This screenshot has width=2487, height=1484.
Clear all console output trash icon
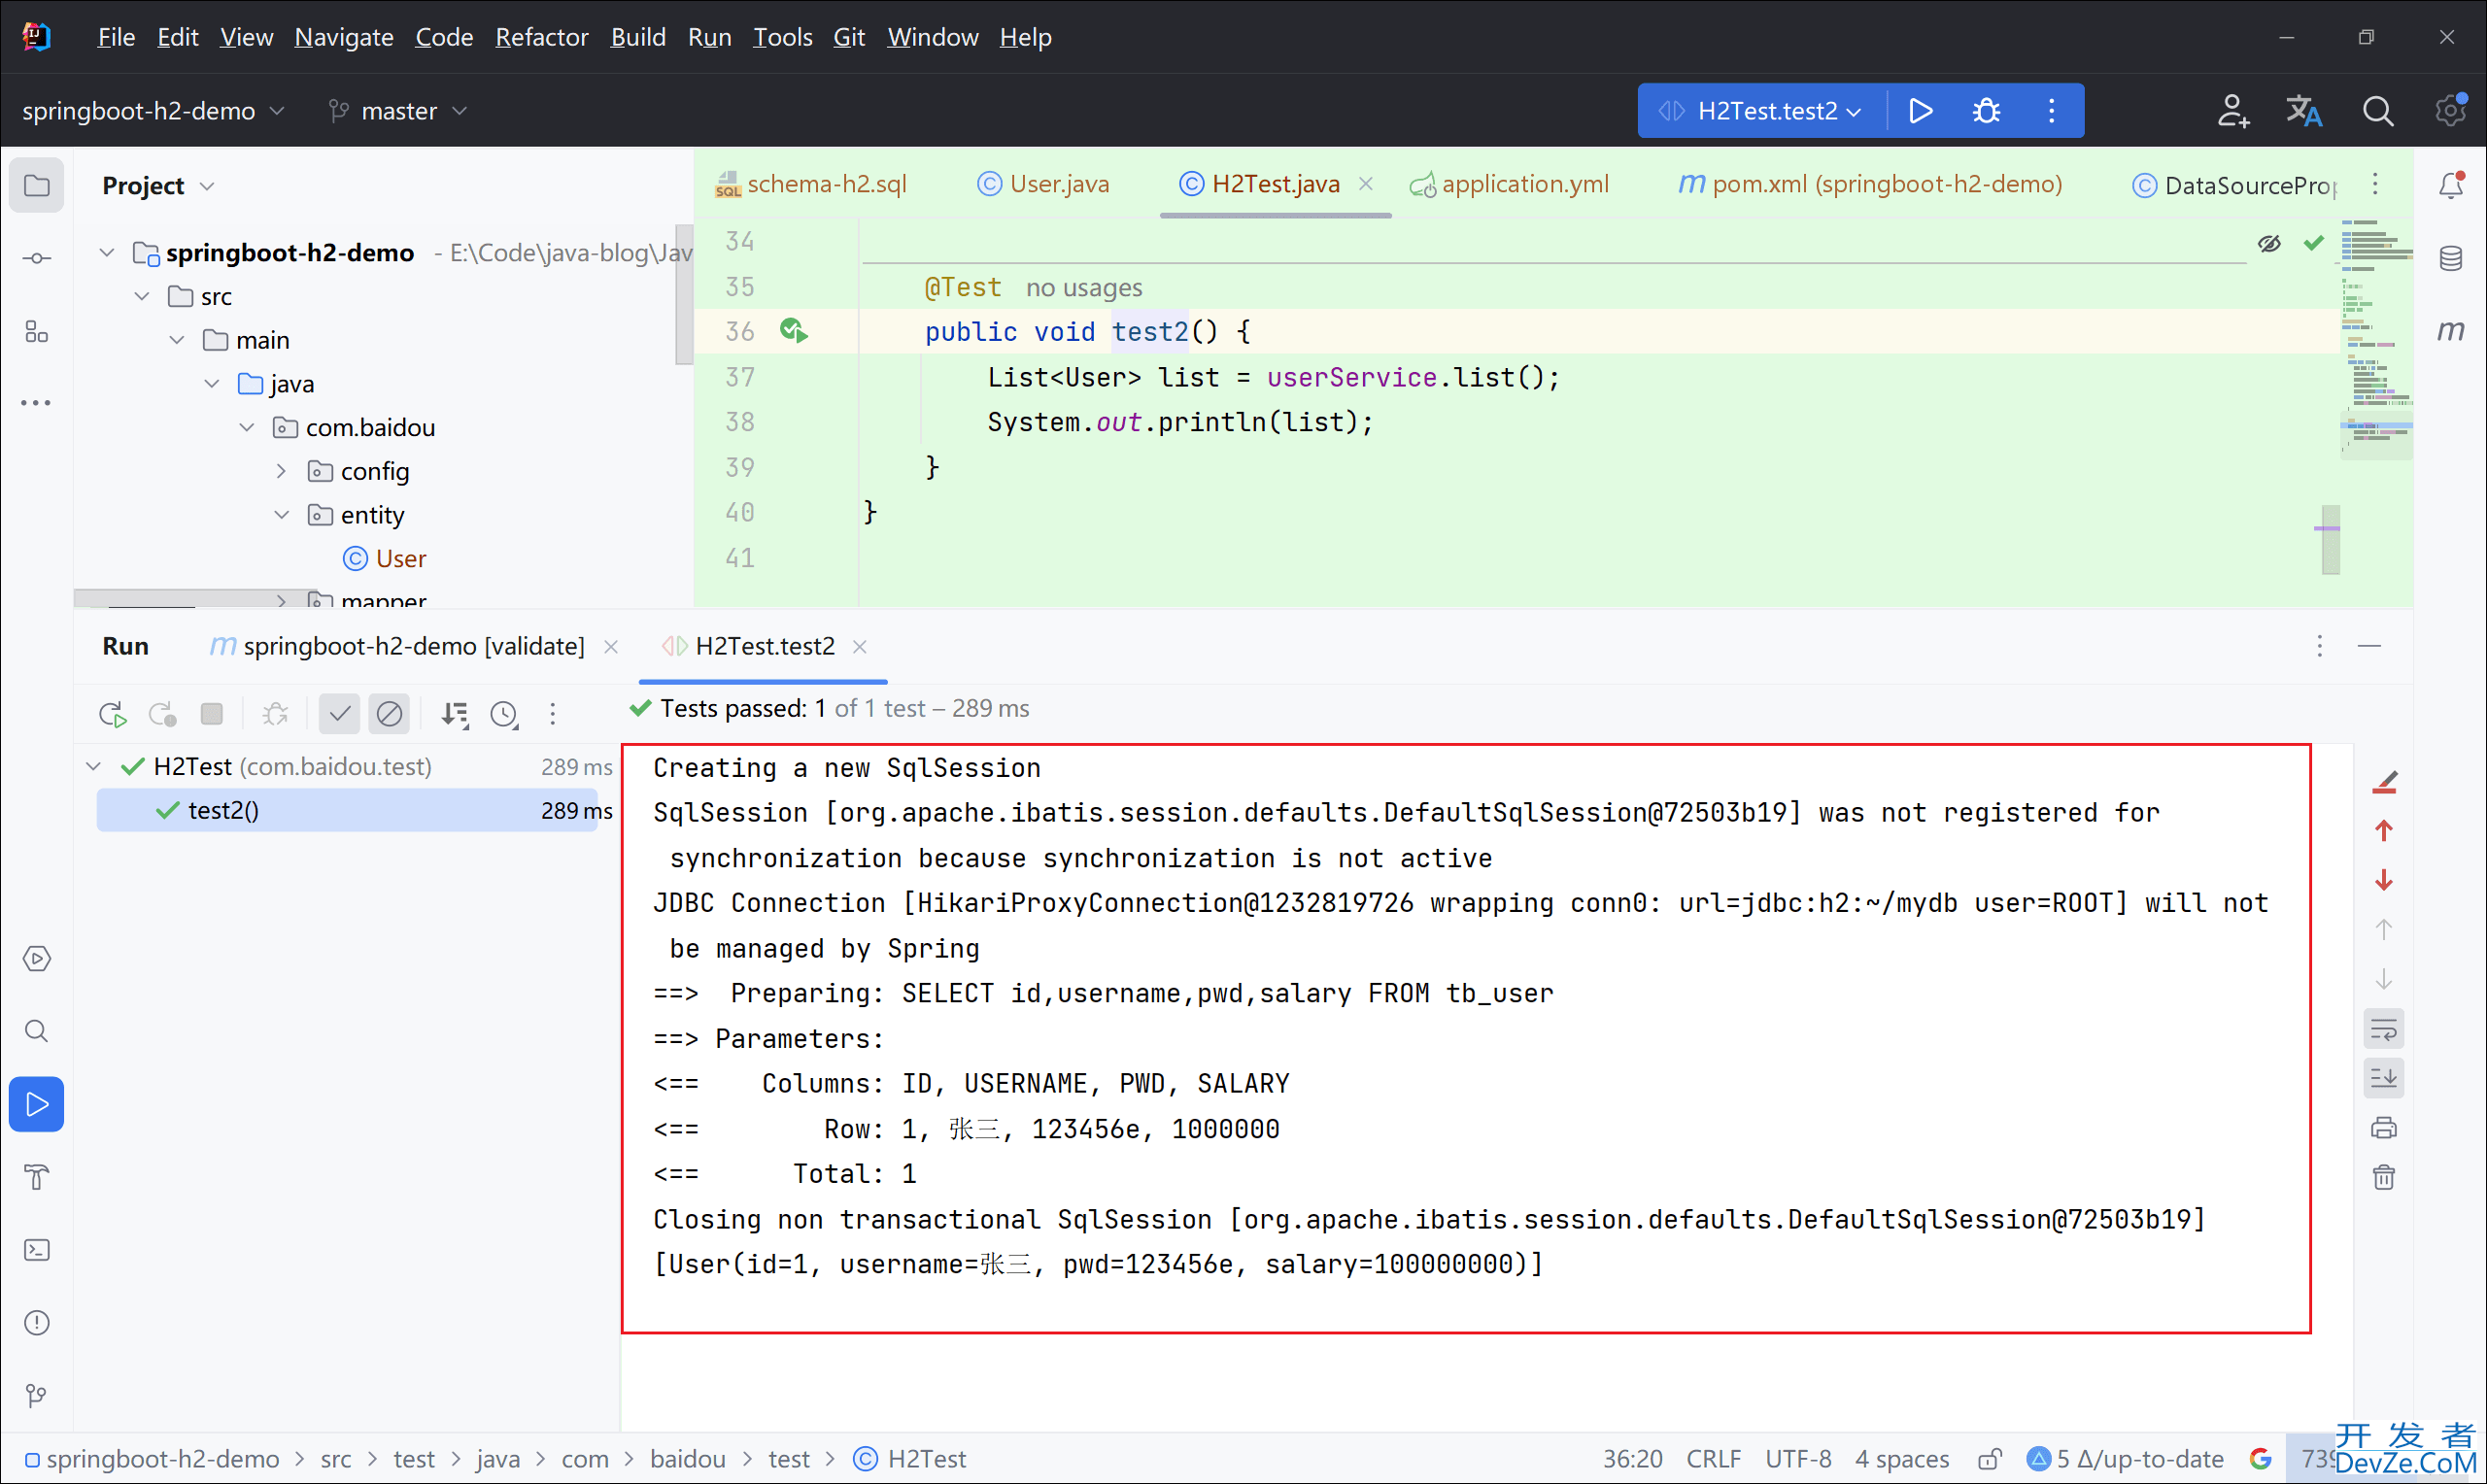coord(2384,1177)
